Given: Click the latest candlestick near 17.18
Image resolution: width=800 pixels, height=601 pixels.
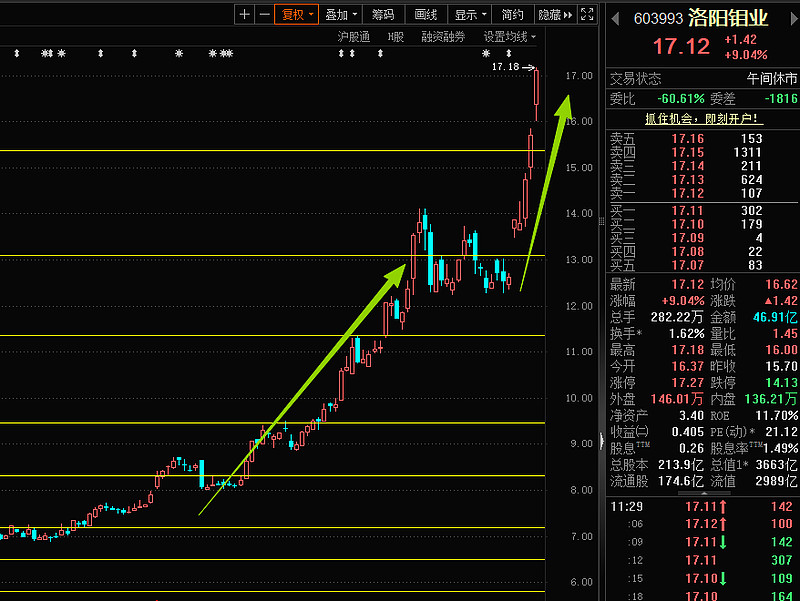Looking at the screenshot, I should (536, 95).
